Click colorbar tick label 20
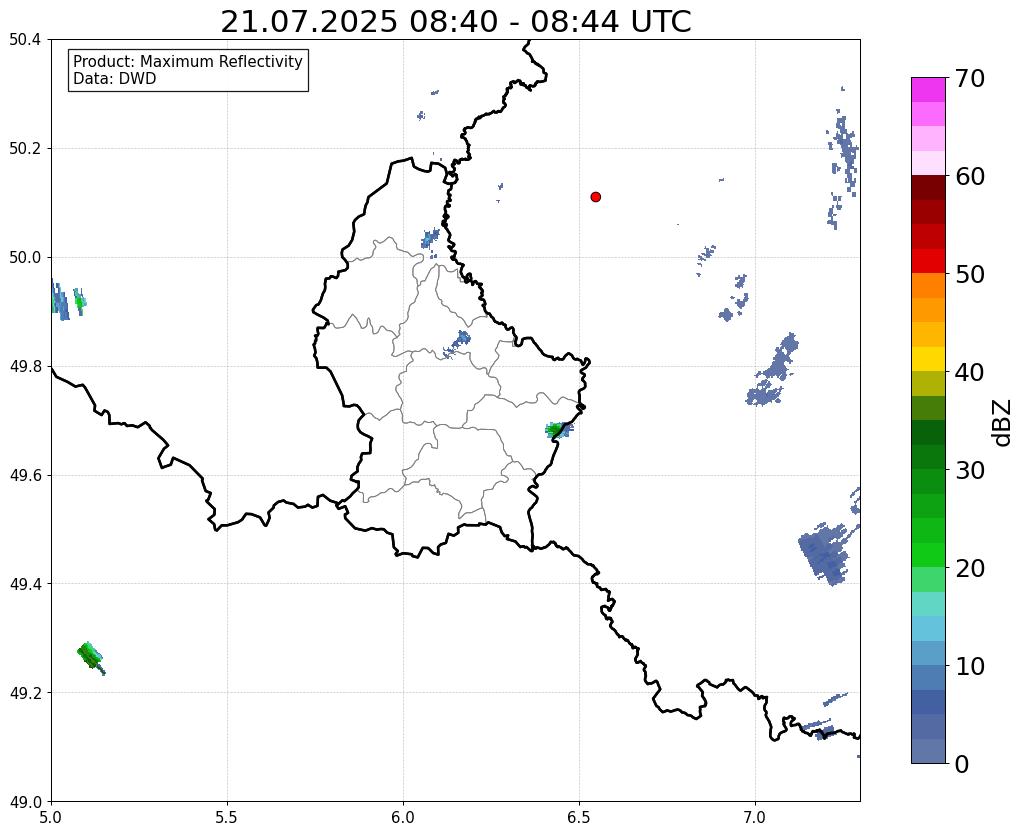 point(970,568)
